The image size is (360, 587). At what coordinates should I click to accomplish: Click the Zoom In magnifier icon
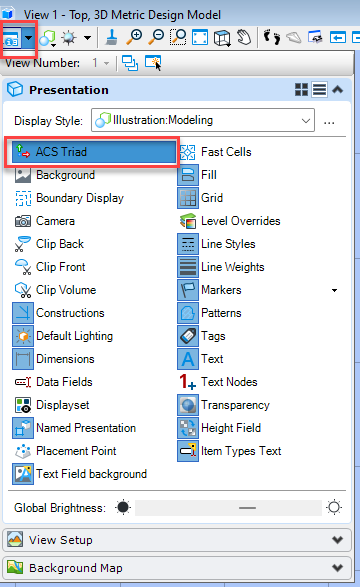tap(134, 37)
